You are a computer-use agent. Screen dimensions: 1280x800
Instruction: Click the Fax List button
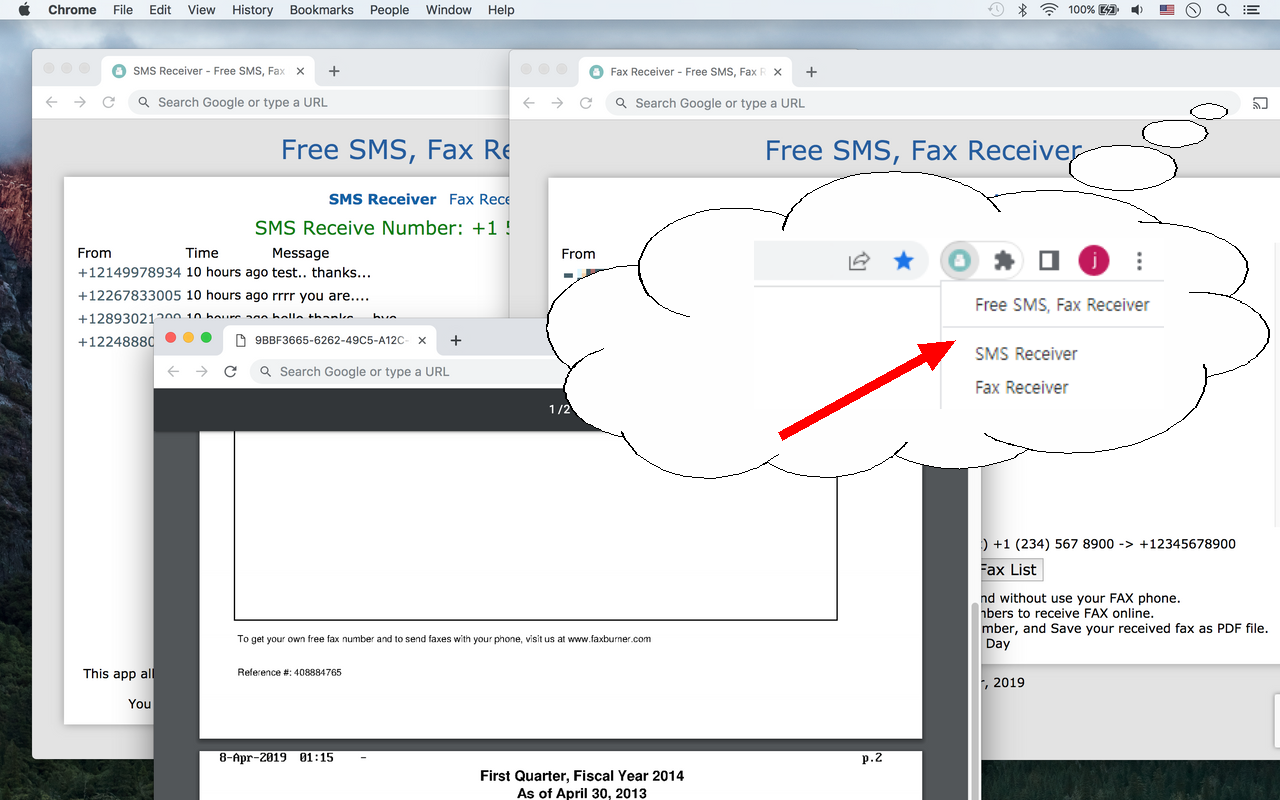[1009, 569]
